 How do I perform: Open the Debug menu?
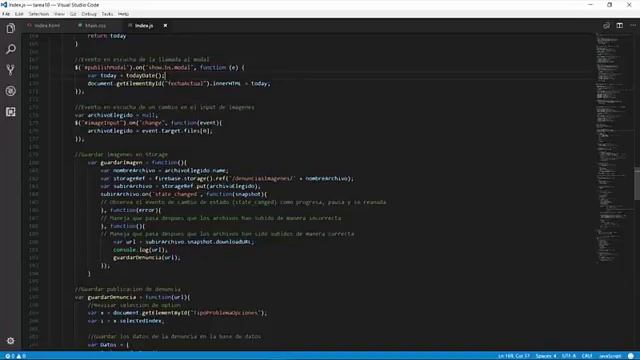point(89,14)
